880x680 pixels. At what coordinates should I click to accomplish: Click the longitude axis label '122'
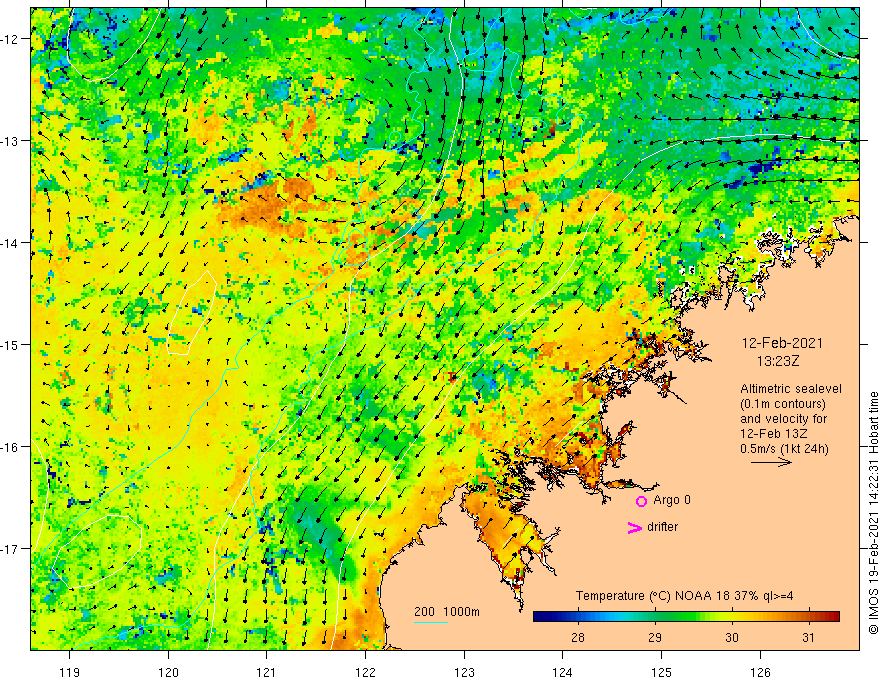(365, 672)
